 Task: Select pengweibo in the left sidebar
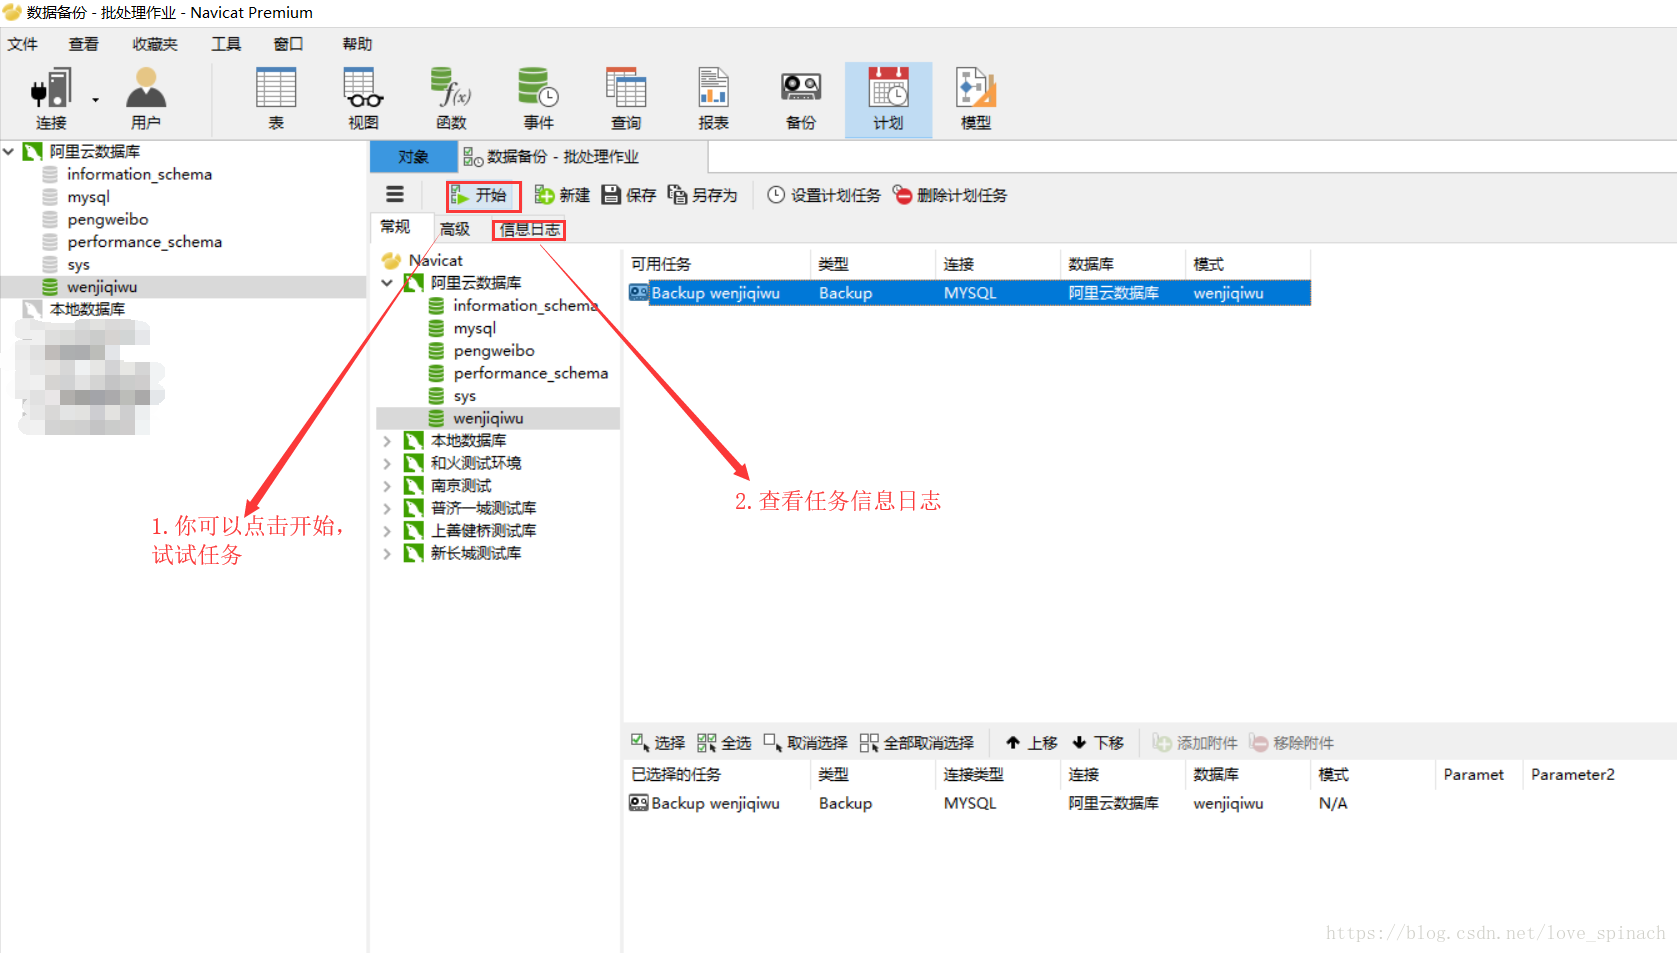108,219
